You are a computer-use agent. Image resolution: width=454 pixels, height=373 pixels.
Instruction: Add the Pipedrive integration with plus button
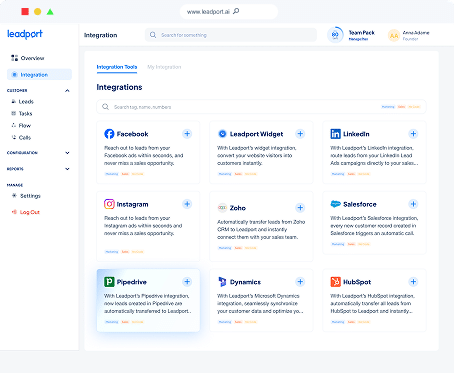[x=187, y=282]
